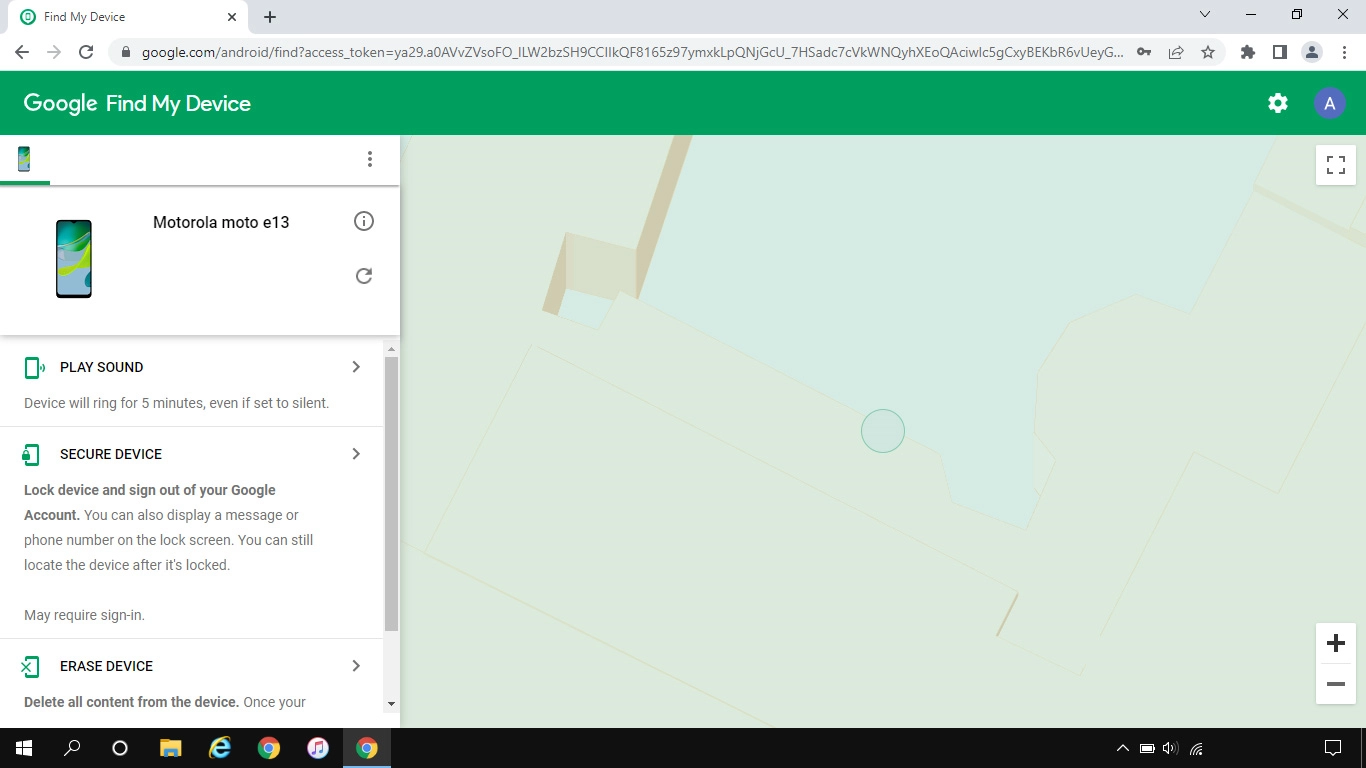Refresh the Motorola moto e13 location
1366x768 pixels.
click(x=364, y=276)
